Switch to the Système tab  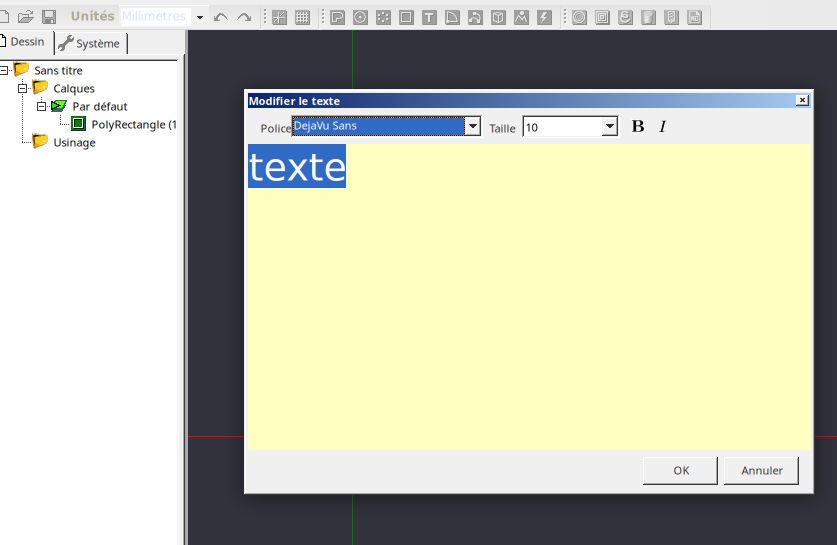(x=90, y=43)
